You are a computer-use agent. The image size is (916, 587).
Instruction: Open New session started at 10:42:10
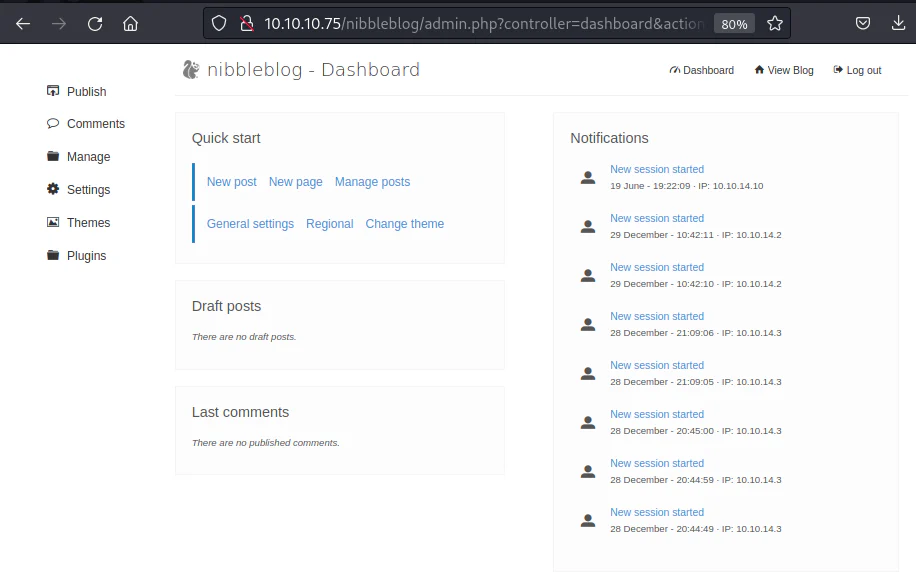pos(657,267)
